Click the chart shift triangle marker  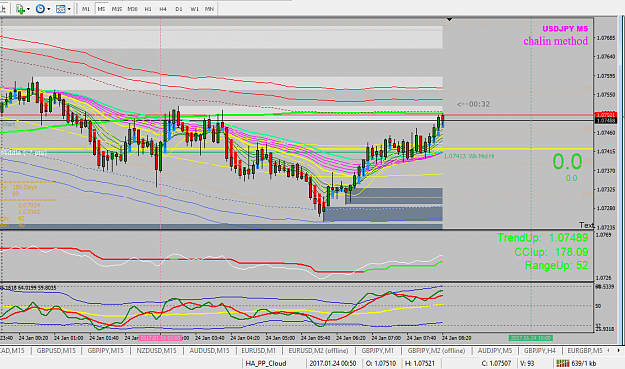450,19
